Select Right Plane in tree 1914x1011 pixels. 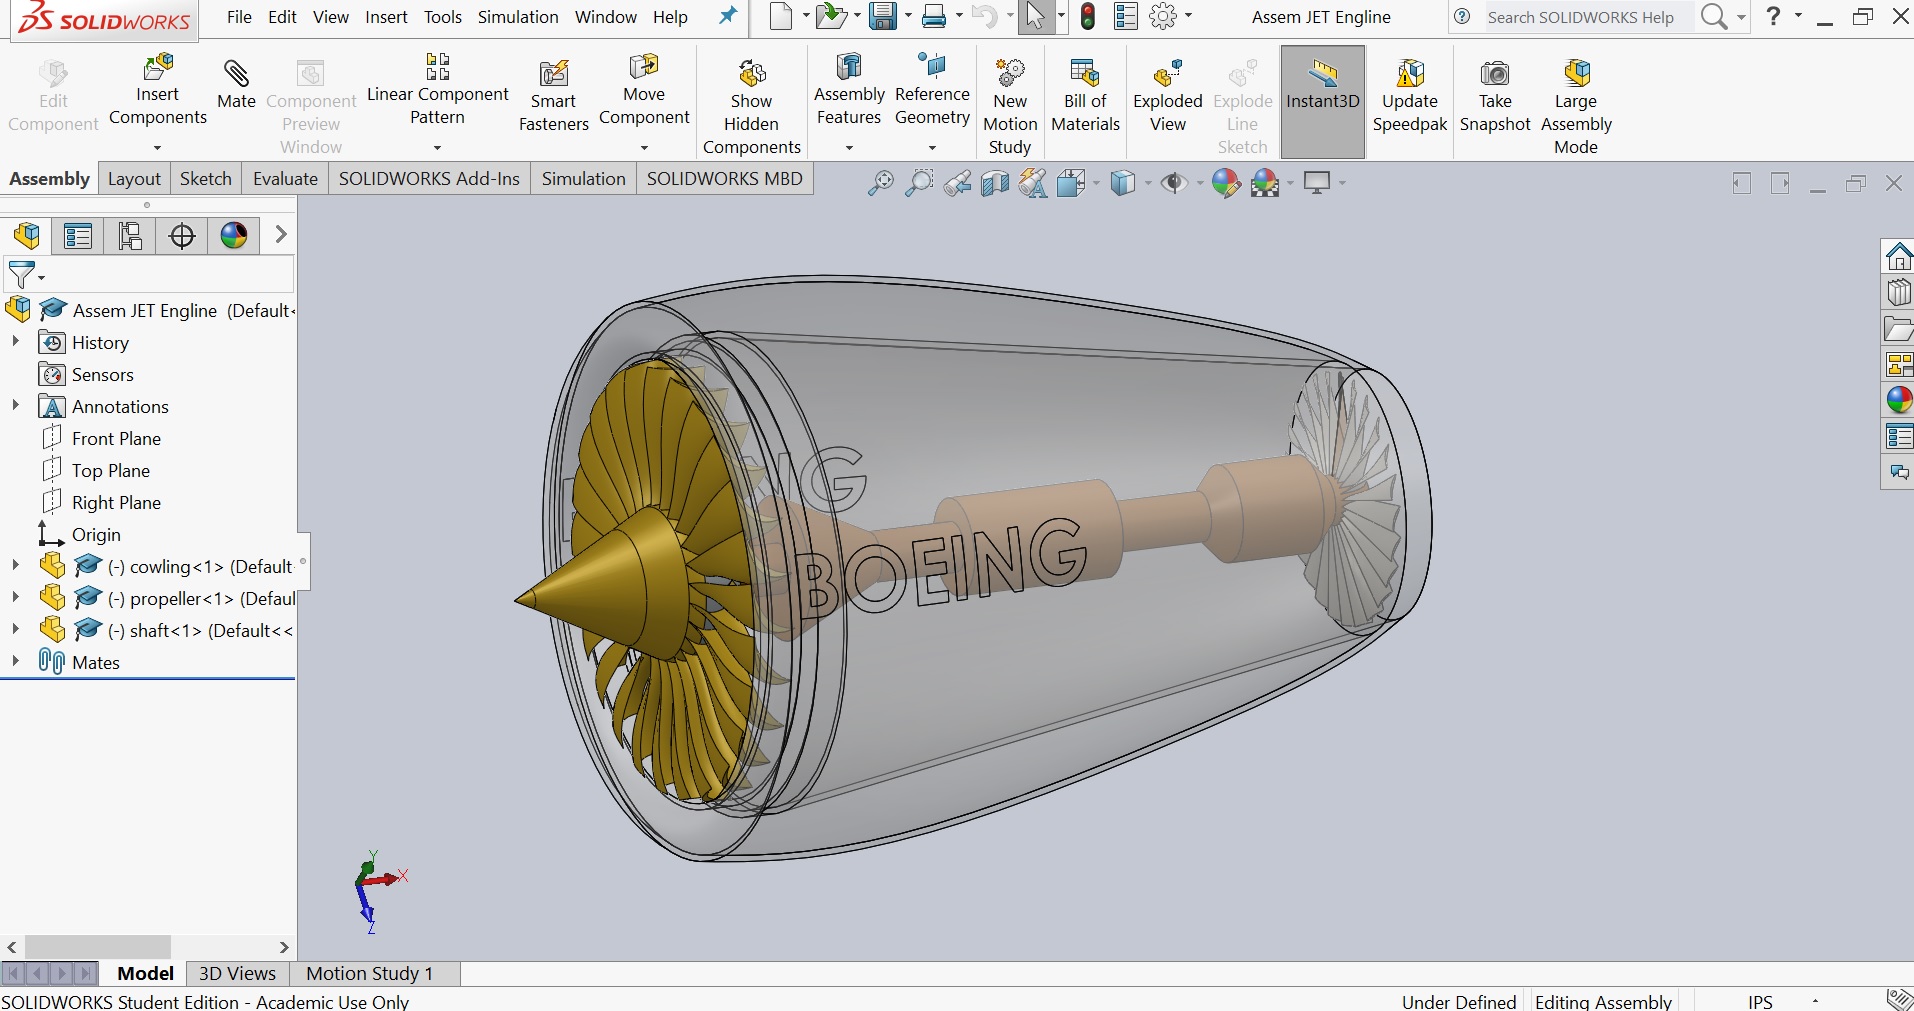(101, 502)
